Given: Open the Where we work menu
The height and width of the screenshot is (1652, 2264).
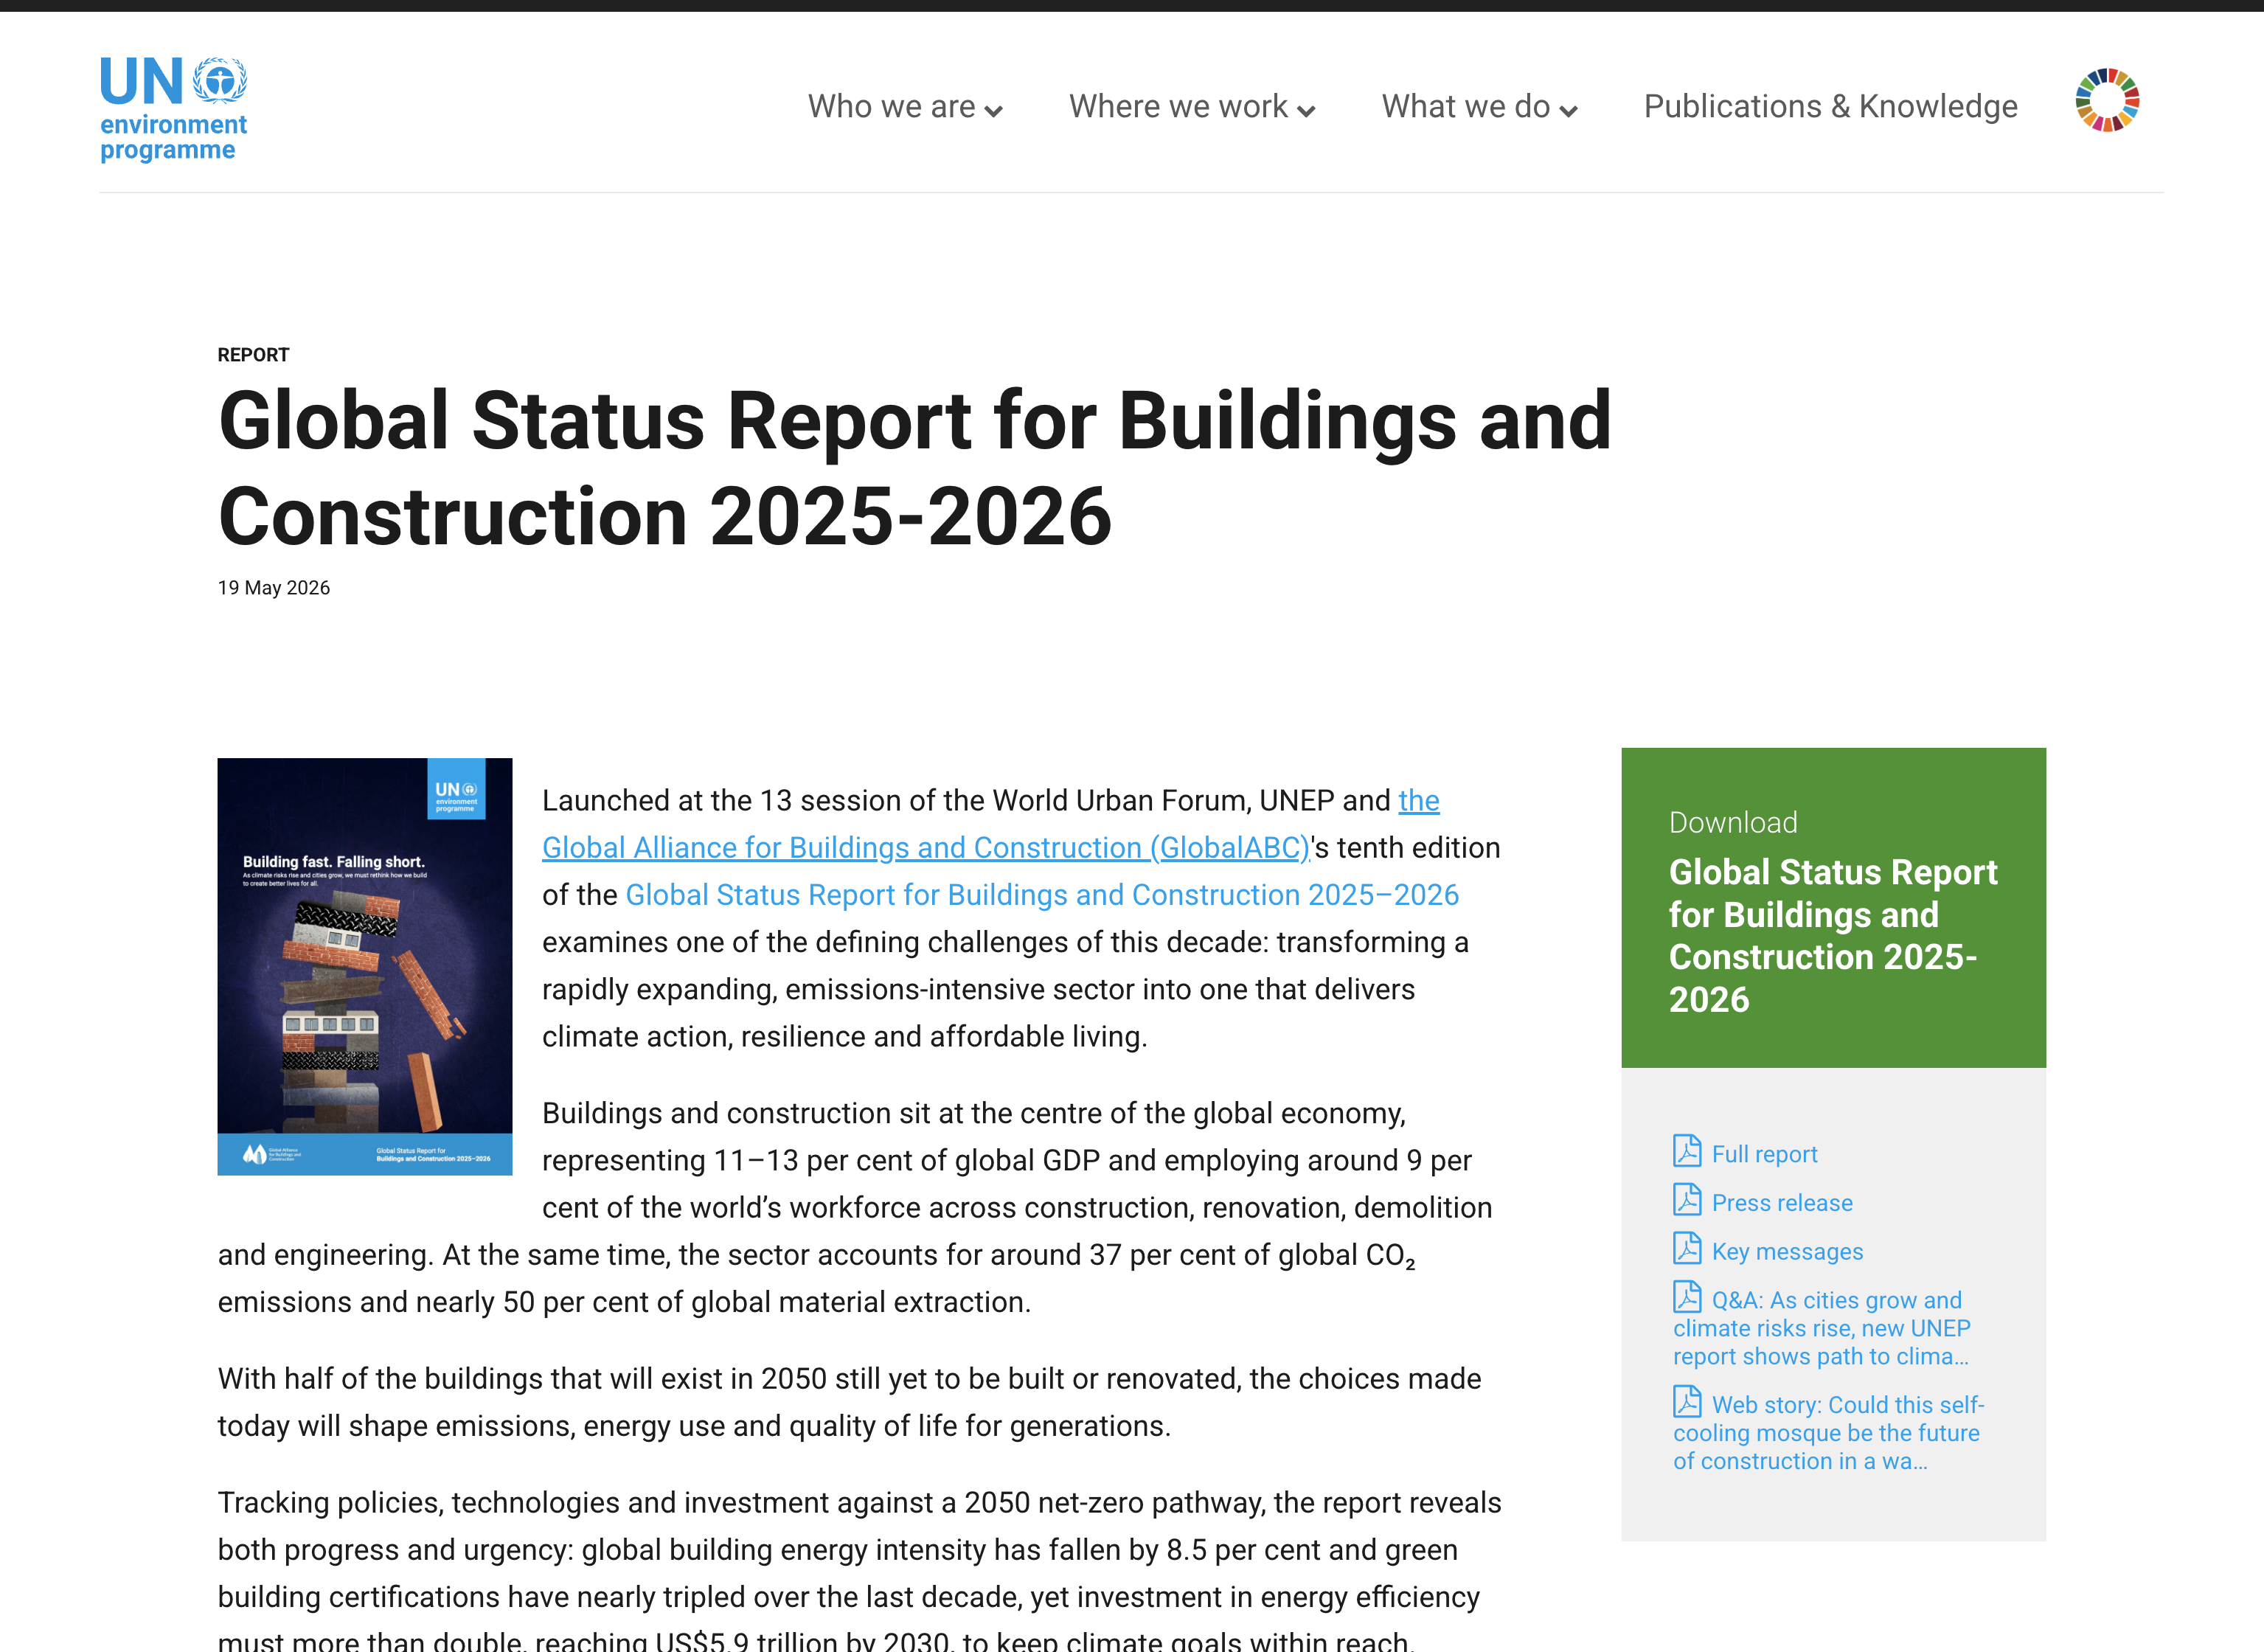Looking at the screenshot, I should pyautogui.click(x=1192, y=106).
